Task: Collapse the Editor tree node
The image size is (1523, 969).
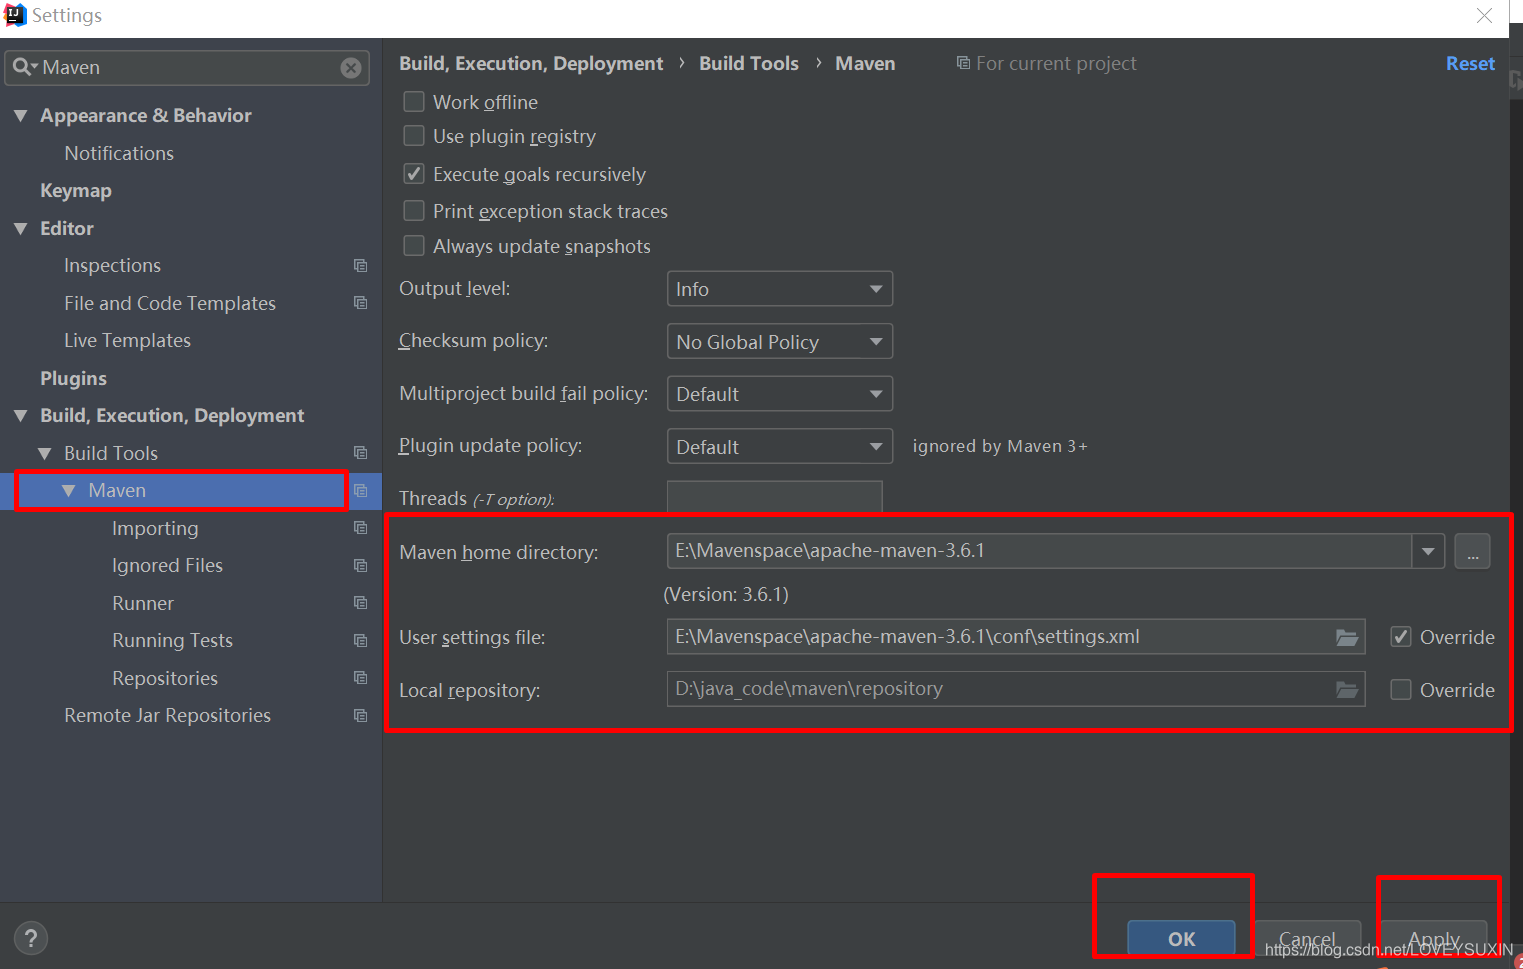Action: point(20,229)
